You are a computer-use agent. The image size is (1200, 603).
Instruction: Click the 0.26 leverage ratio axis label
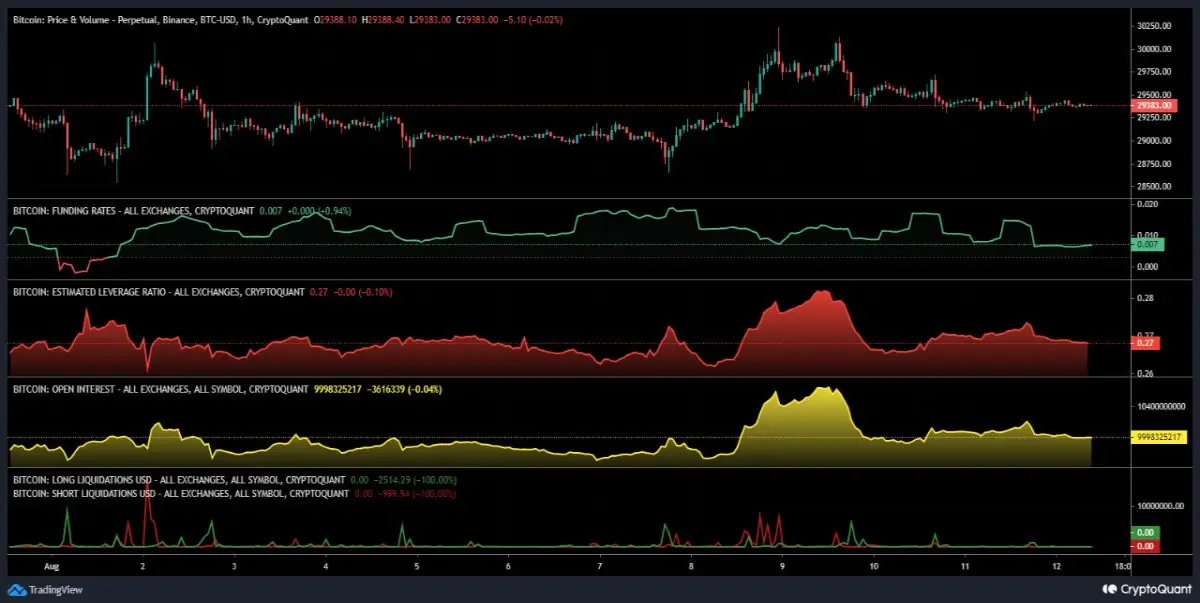pos(1145,373)
